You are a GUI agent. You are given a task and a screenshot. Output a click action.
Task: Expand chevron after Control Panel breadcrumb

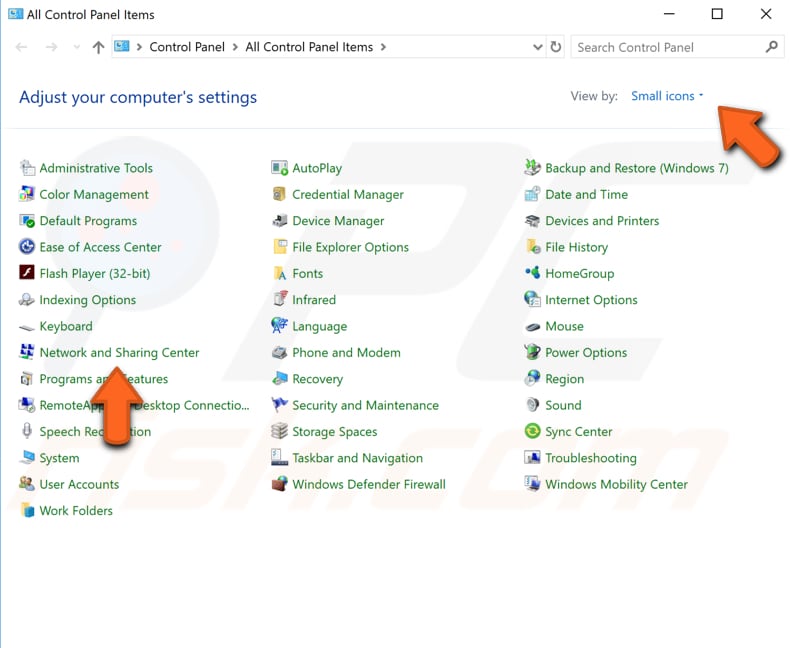pyautogui.click(x=235, y=47)
